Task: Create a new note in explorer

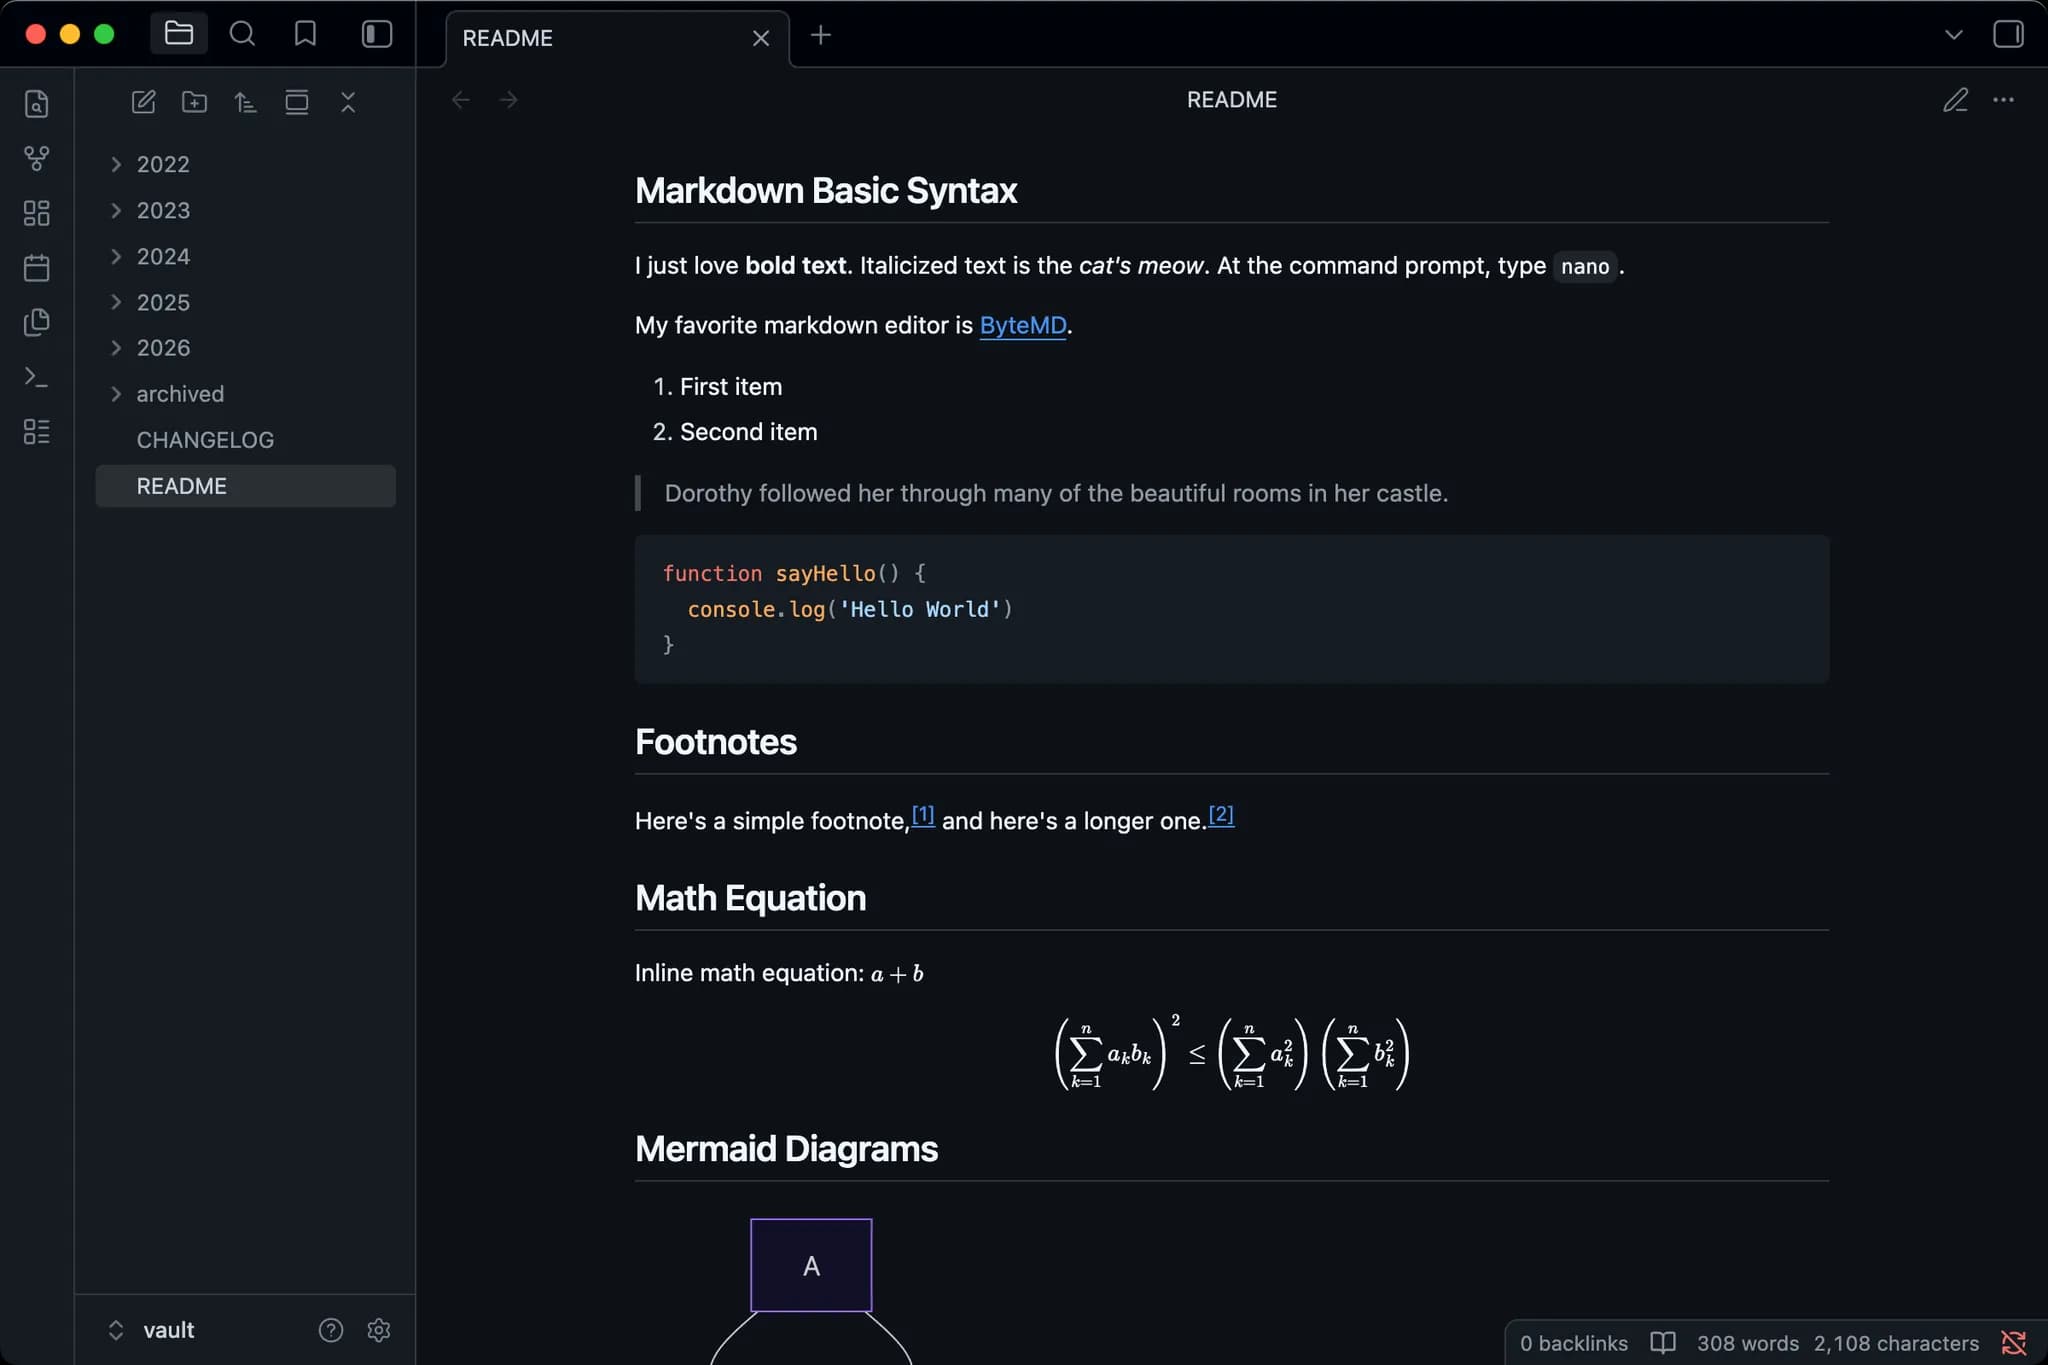Action: (143, 102)
